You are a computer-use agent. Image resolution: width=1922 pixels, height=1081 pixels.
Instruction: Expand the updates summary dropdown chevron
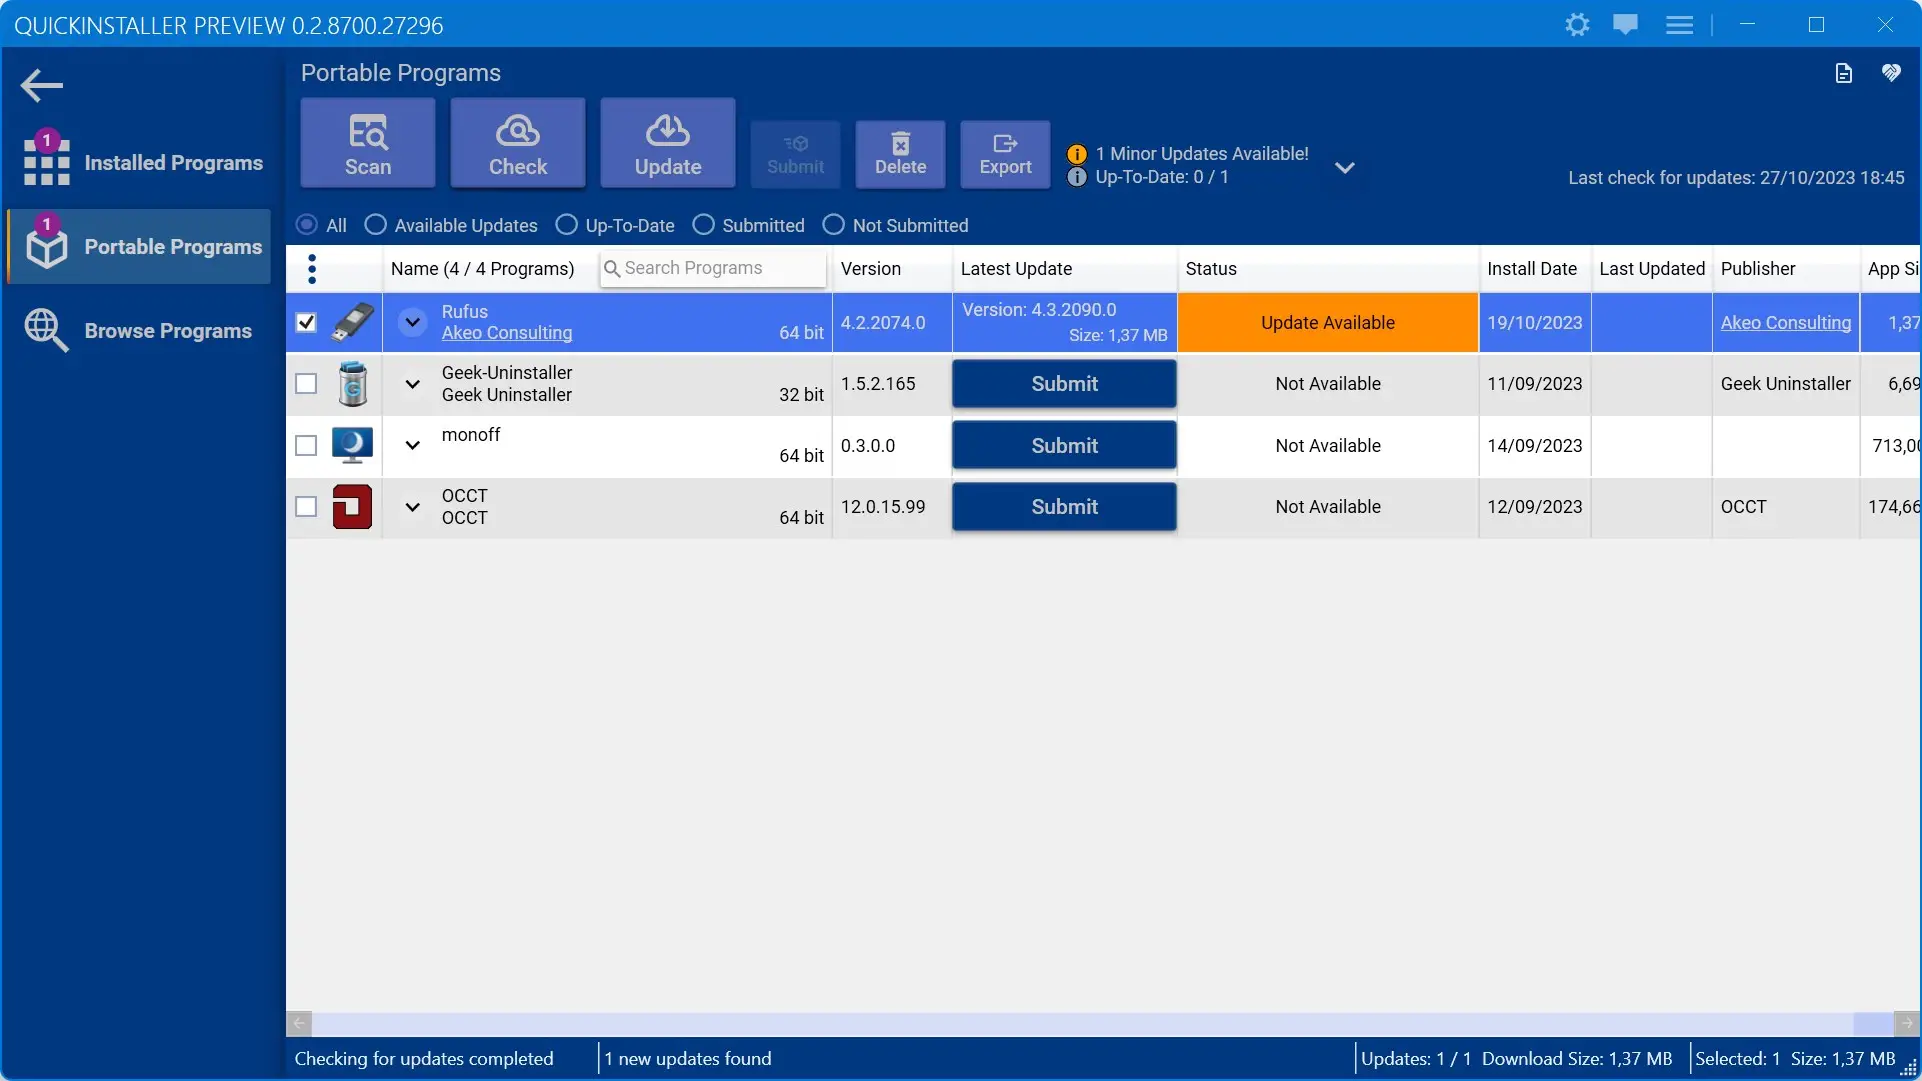pyautogui.click(x=1345, y=167)
